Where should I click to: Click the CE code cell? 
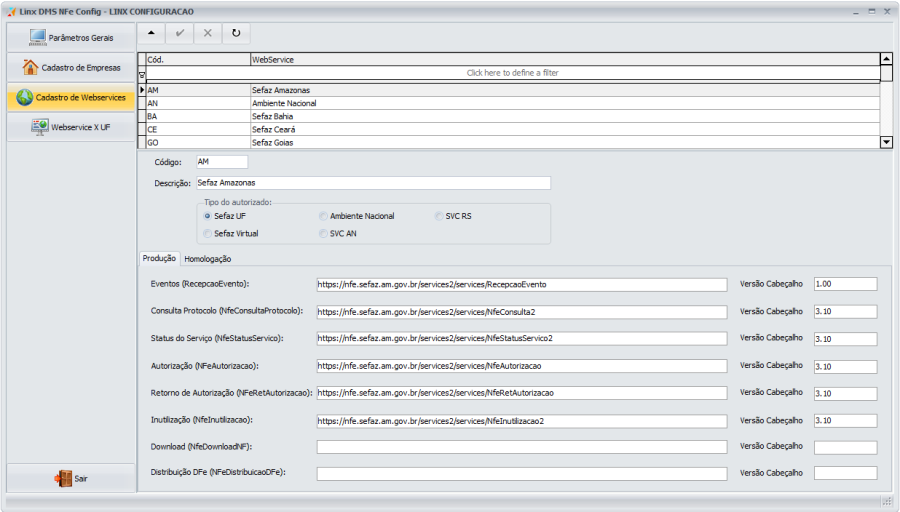coord(198,130)
